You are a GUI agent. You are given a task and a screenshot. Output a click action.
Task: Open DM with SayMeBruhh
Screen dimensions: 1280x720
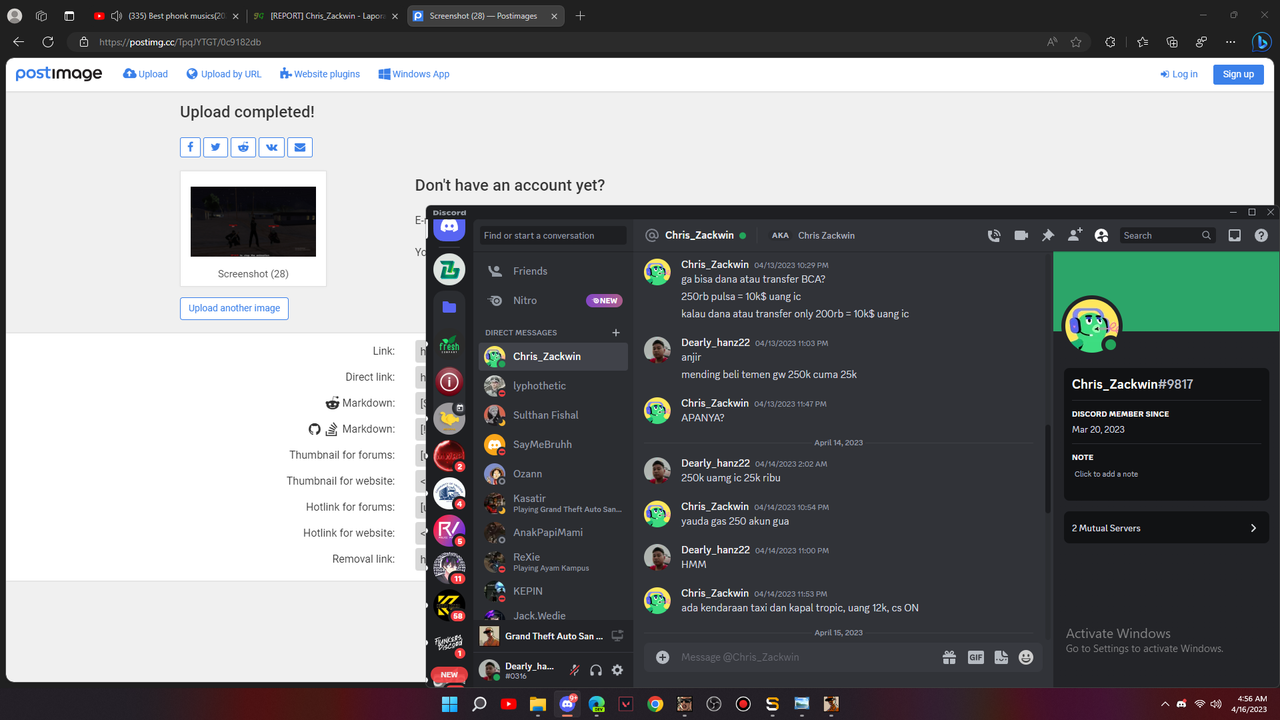(x=553, y=444)
